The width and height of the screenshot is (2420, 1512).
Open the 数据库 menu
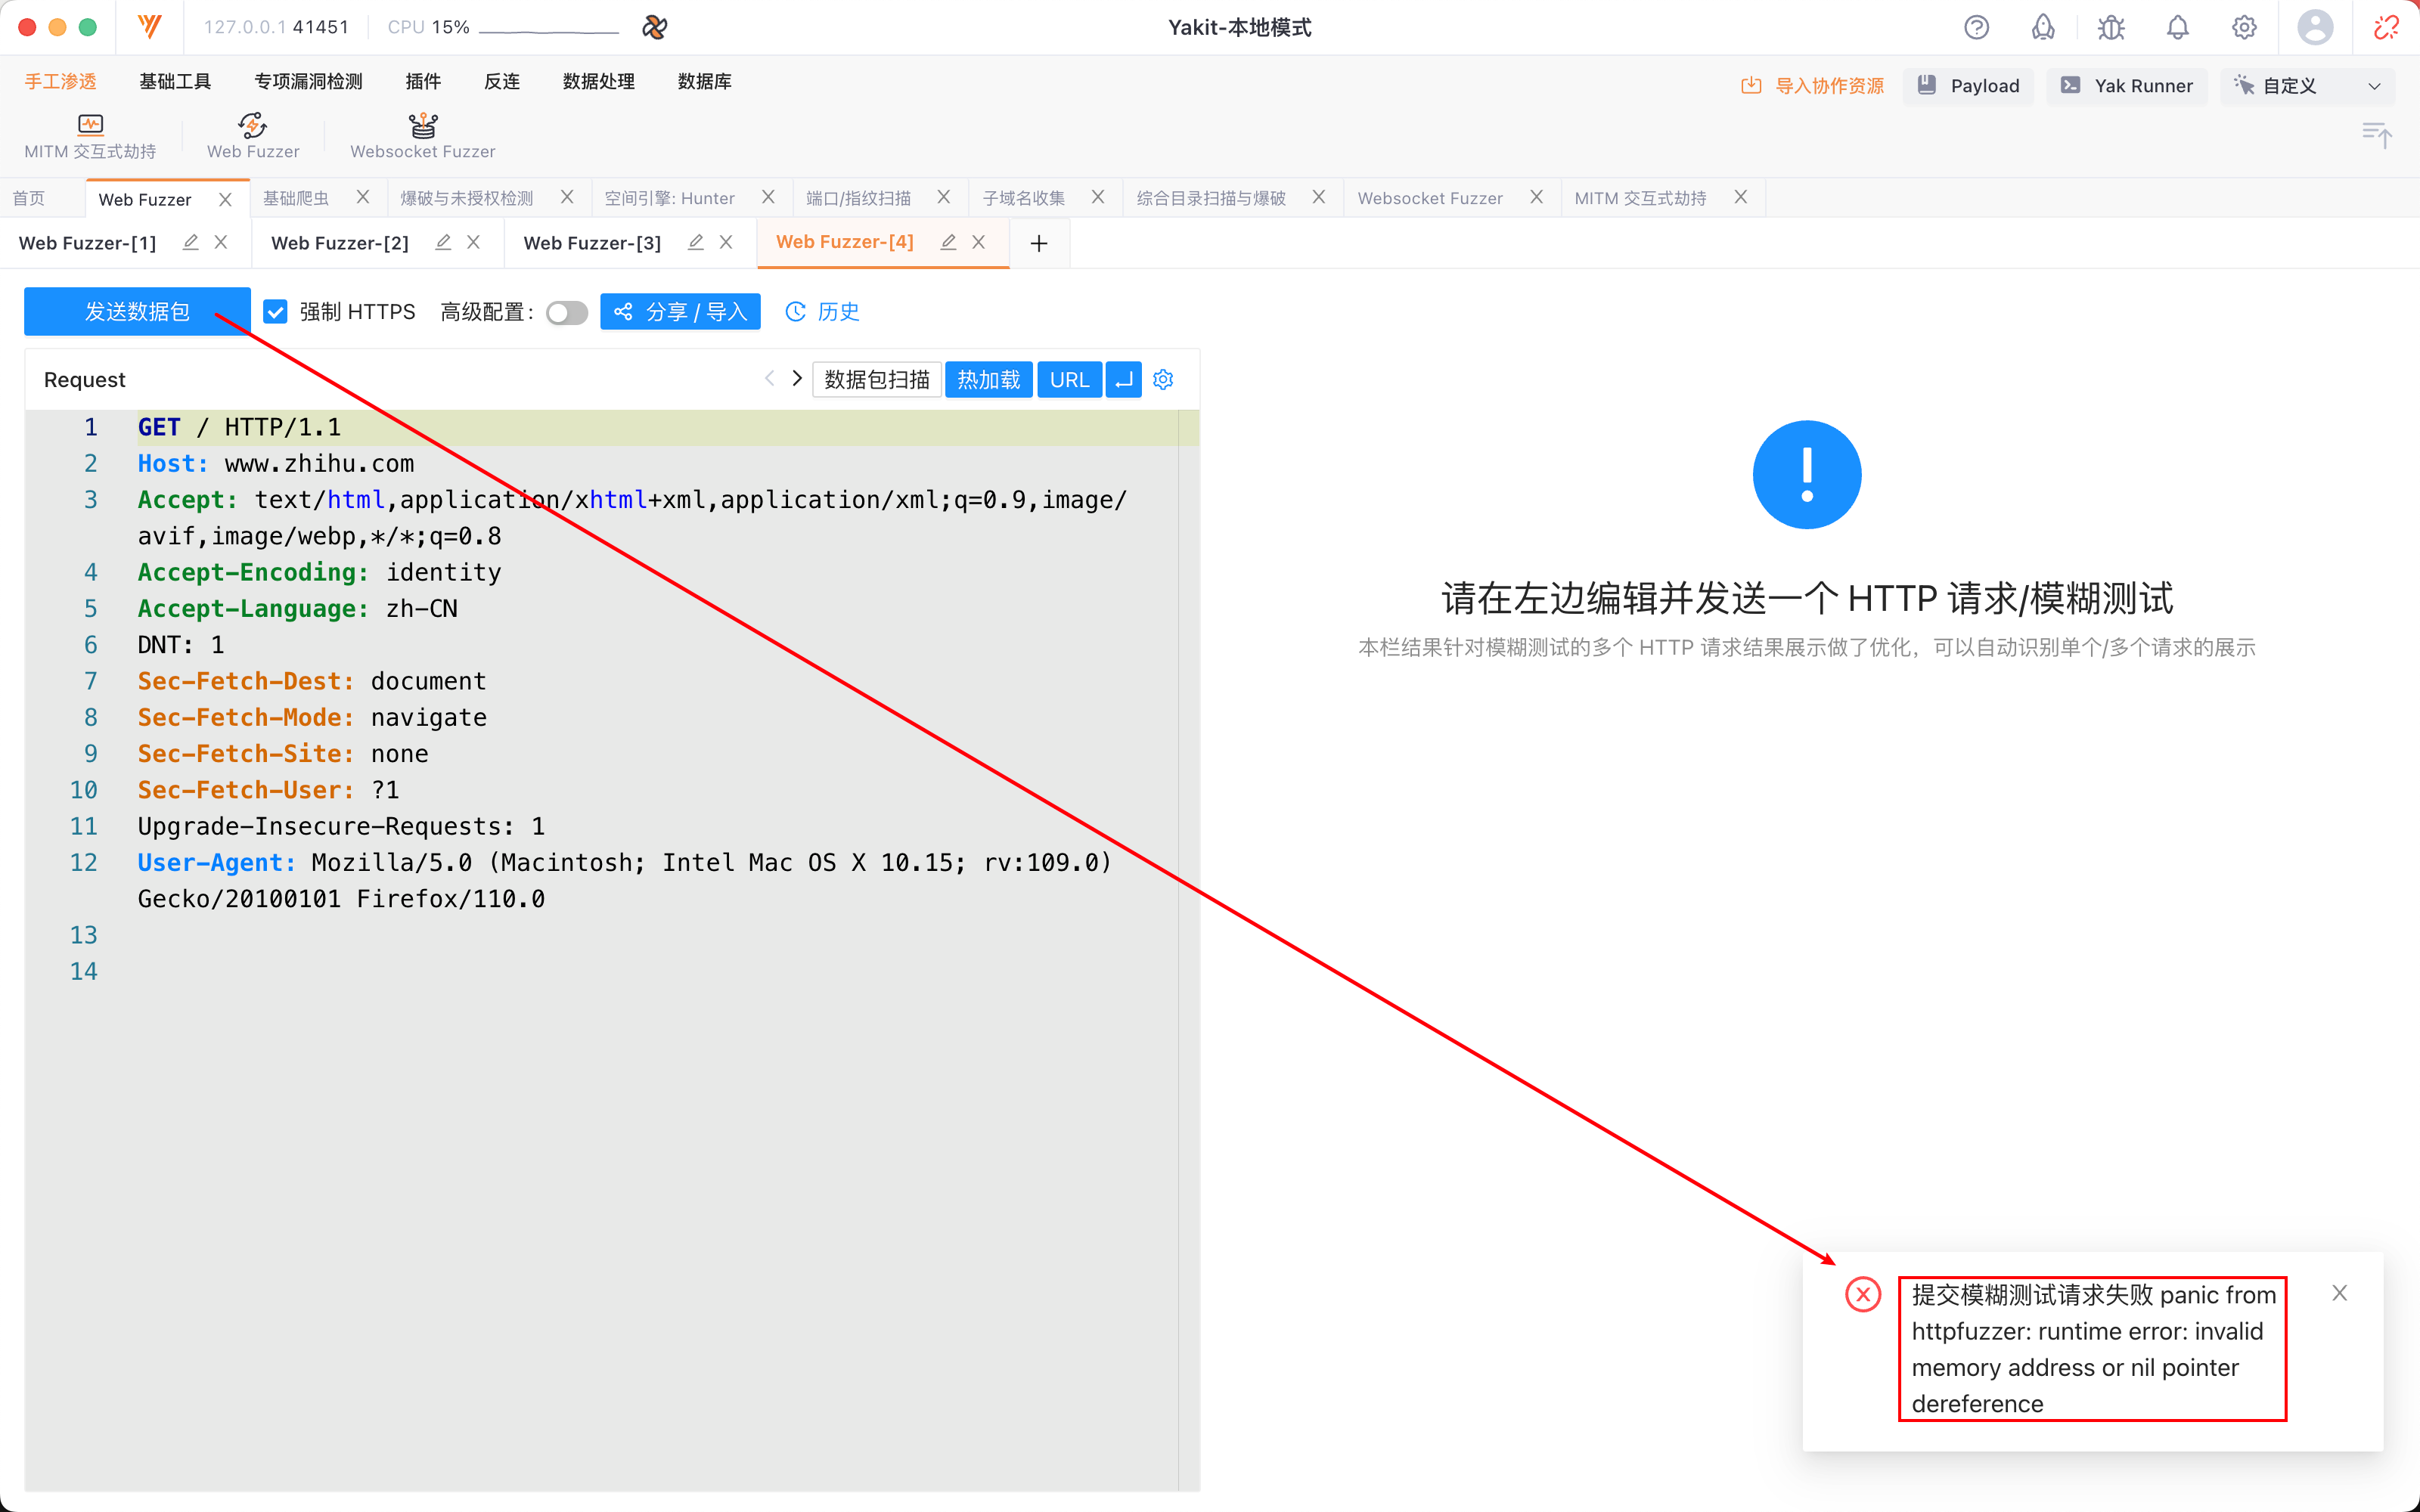point(705,81)
